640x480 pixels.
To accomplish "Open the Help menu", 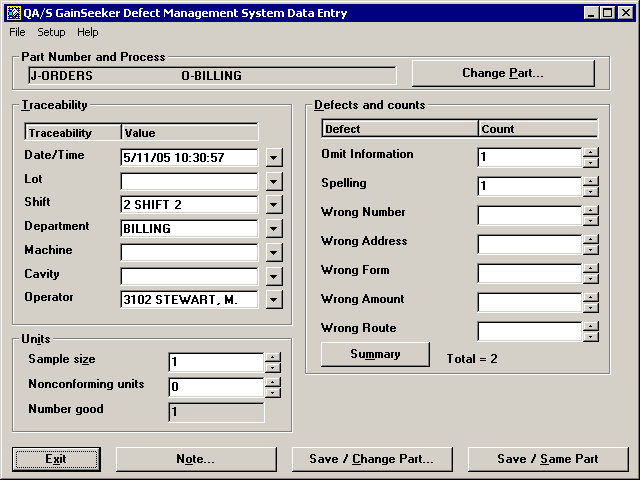I will (x=88, y=32).
